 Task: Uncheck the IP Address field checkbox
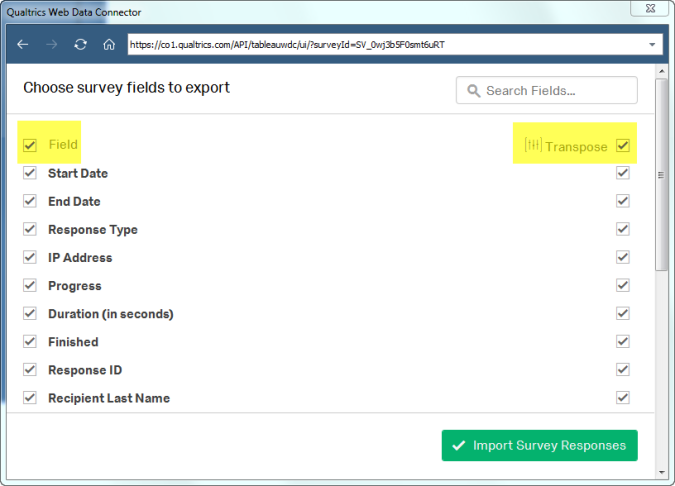pos(30,257)
